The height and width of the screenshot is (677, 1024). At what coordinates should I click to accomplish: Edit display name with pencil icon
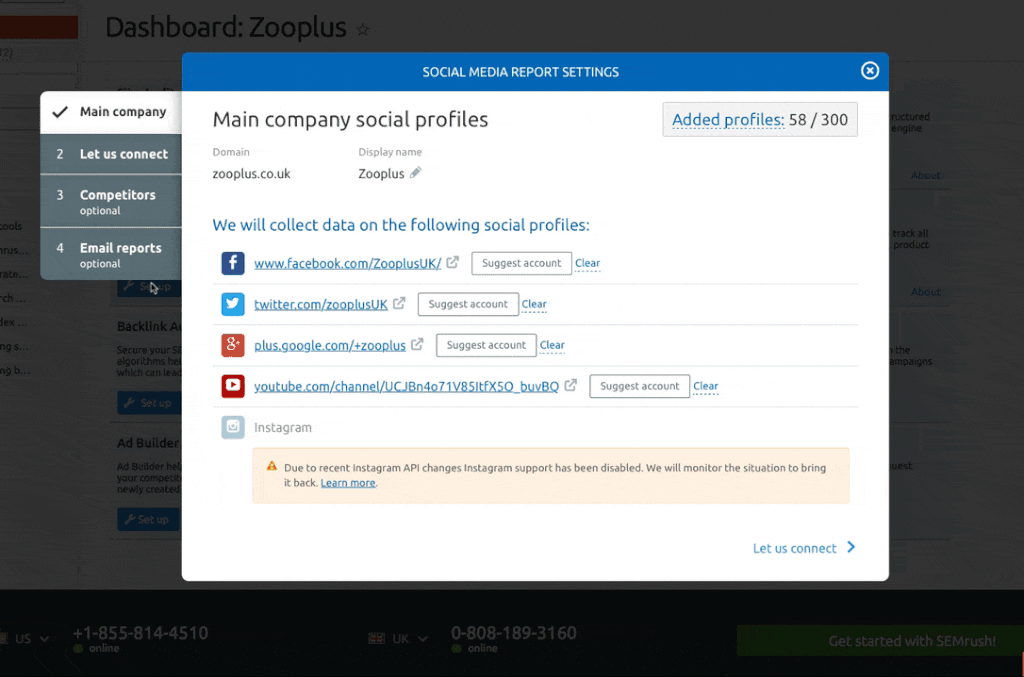[415, 173]
